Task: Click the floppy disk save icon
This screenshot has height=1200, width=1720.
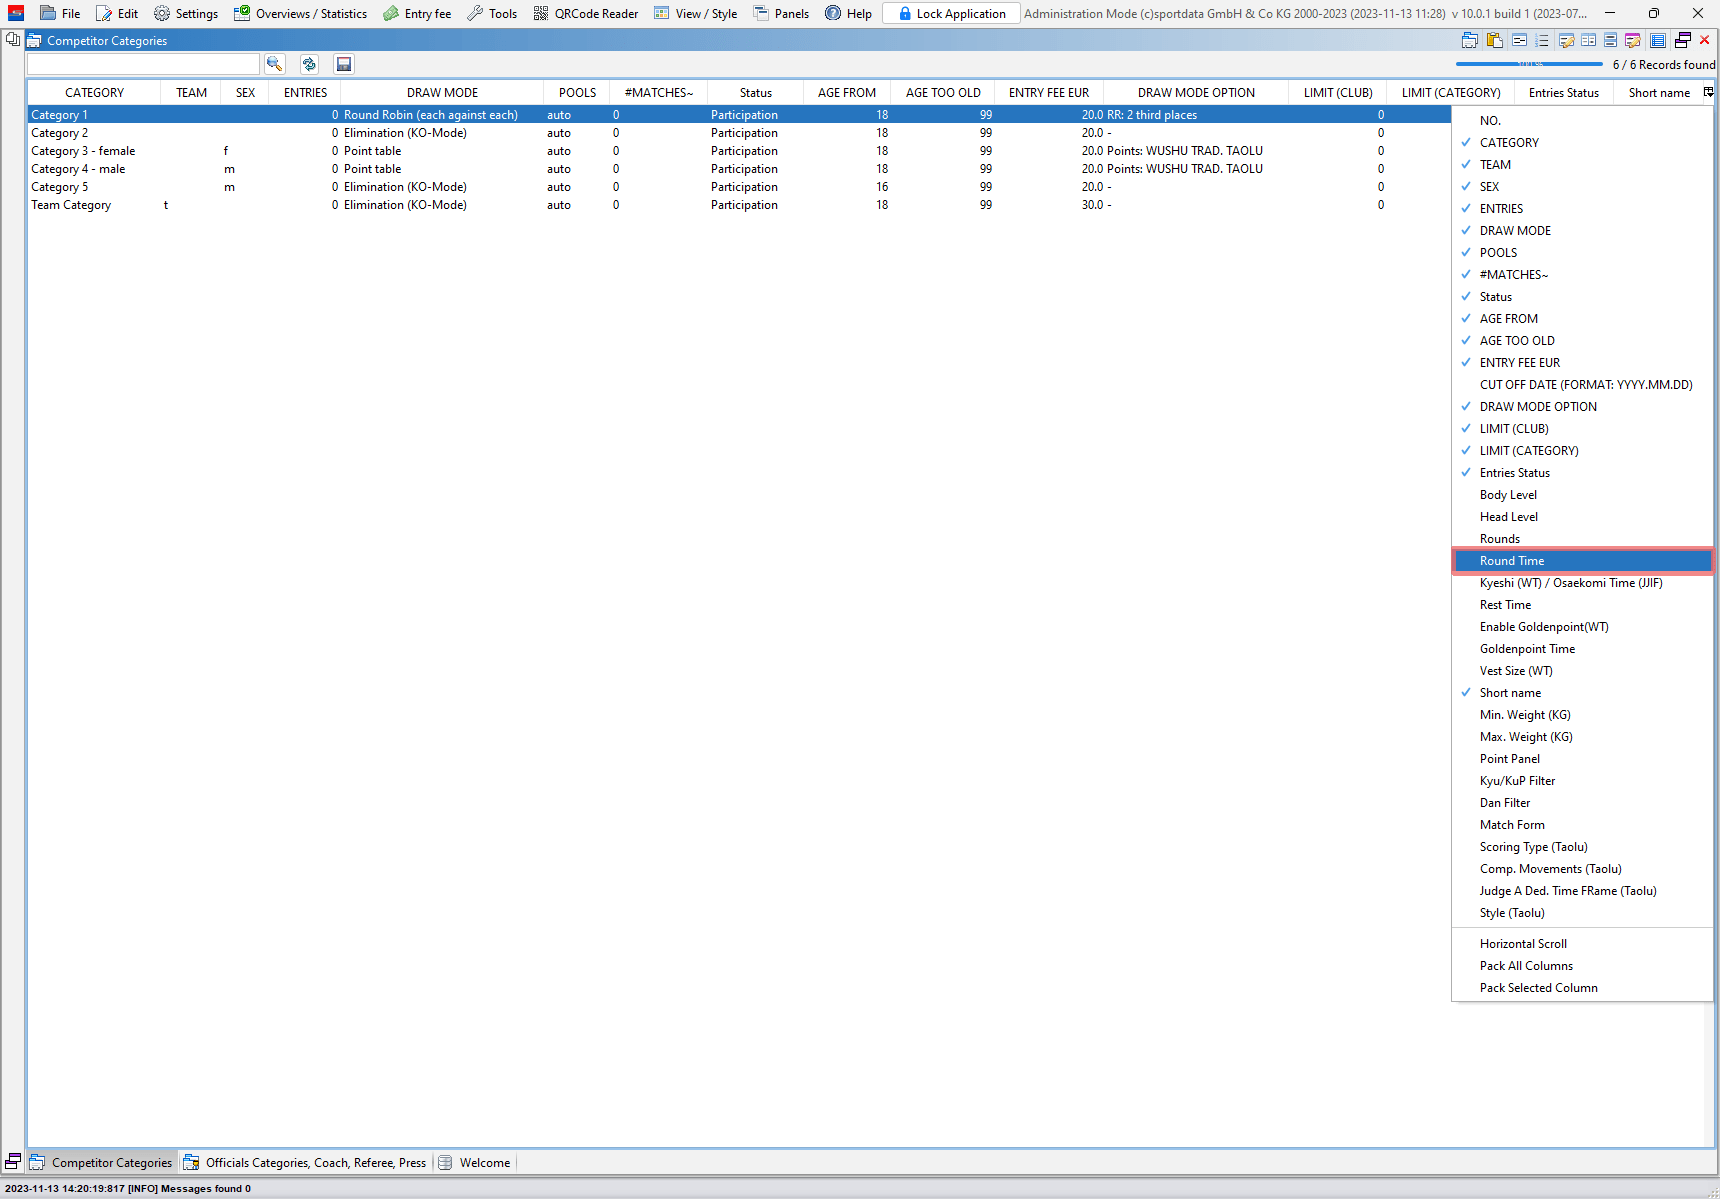Action: [344, 64]
